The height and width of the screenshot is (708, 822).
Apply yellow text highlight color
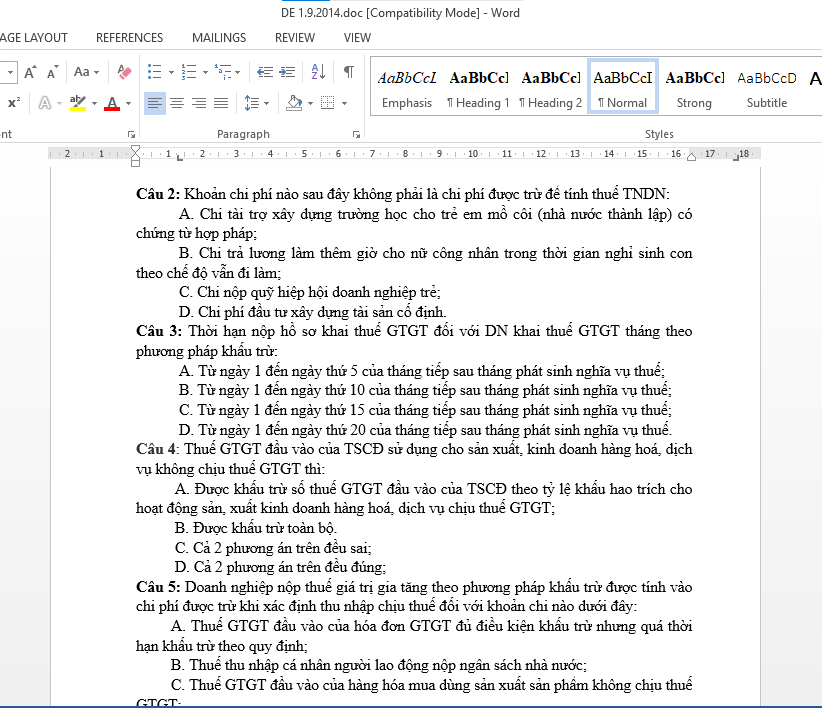78,103
